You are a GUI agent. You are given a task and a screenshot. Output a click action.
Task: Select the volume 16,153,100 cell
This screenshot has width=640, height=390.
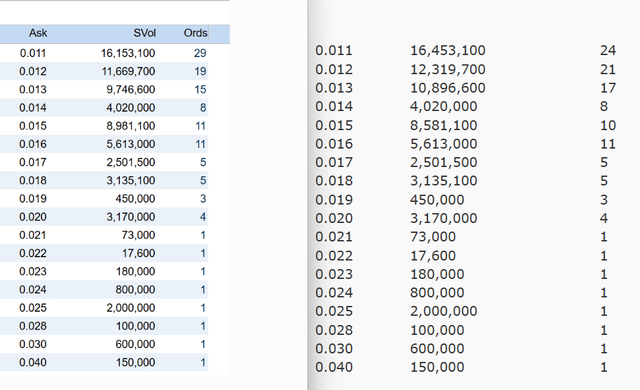coord(128,53)
